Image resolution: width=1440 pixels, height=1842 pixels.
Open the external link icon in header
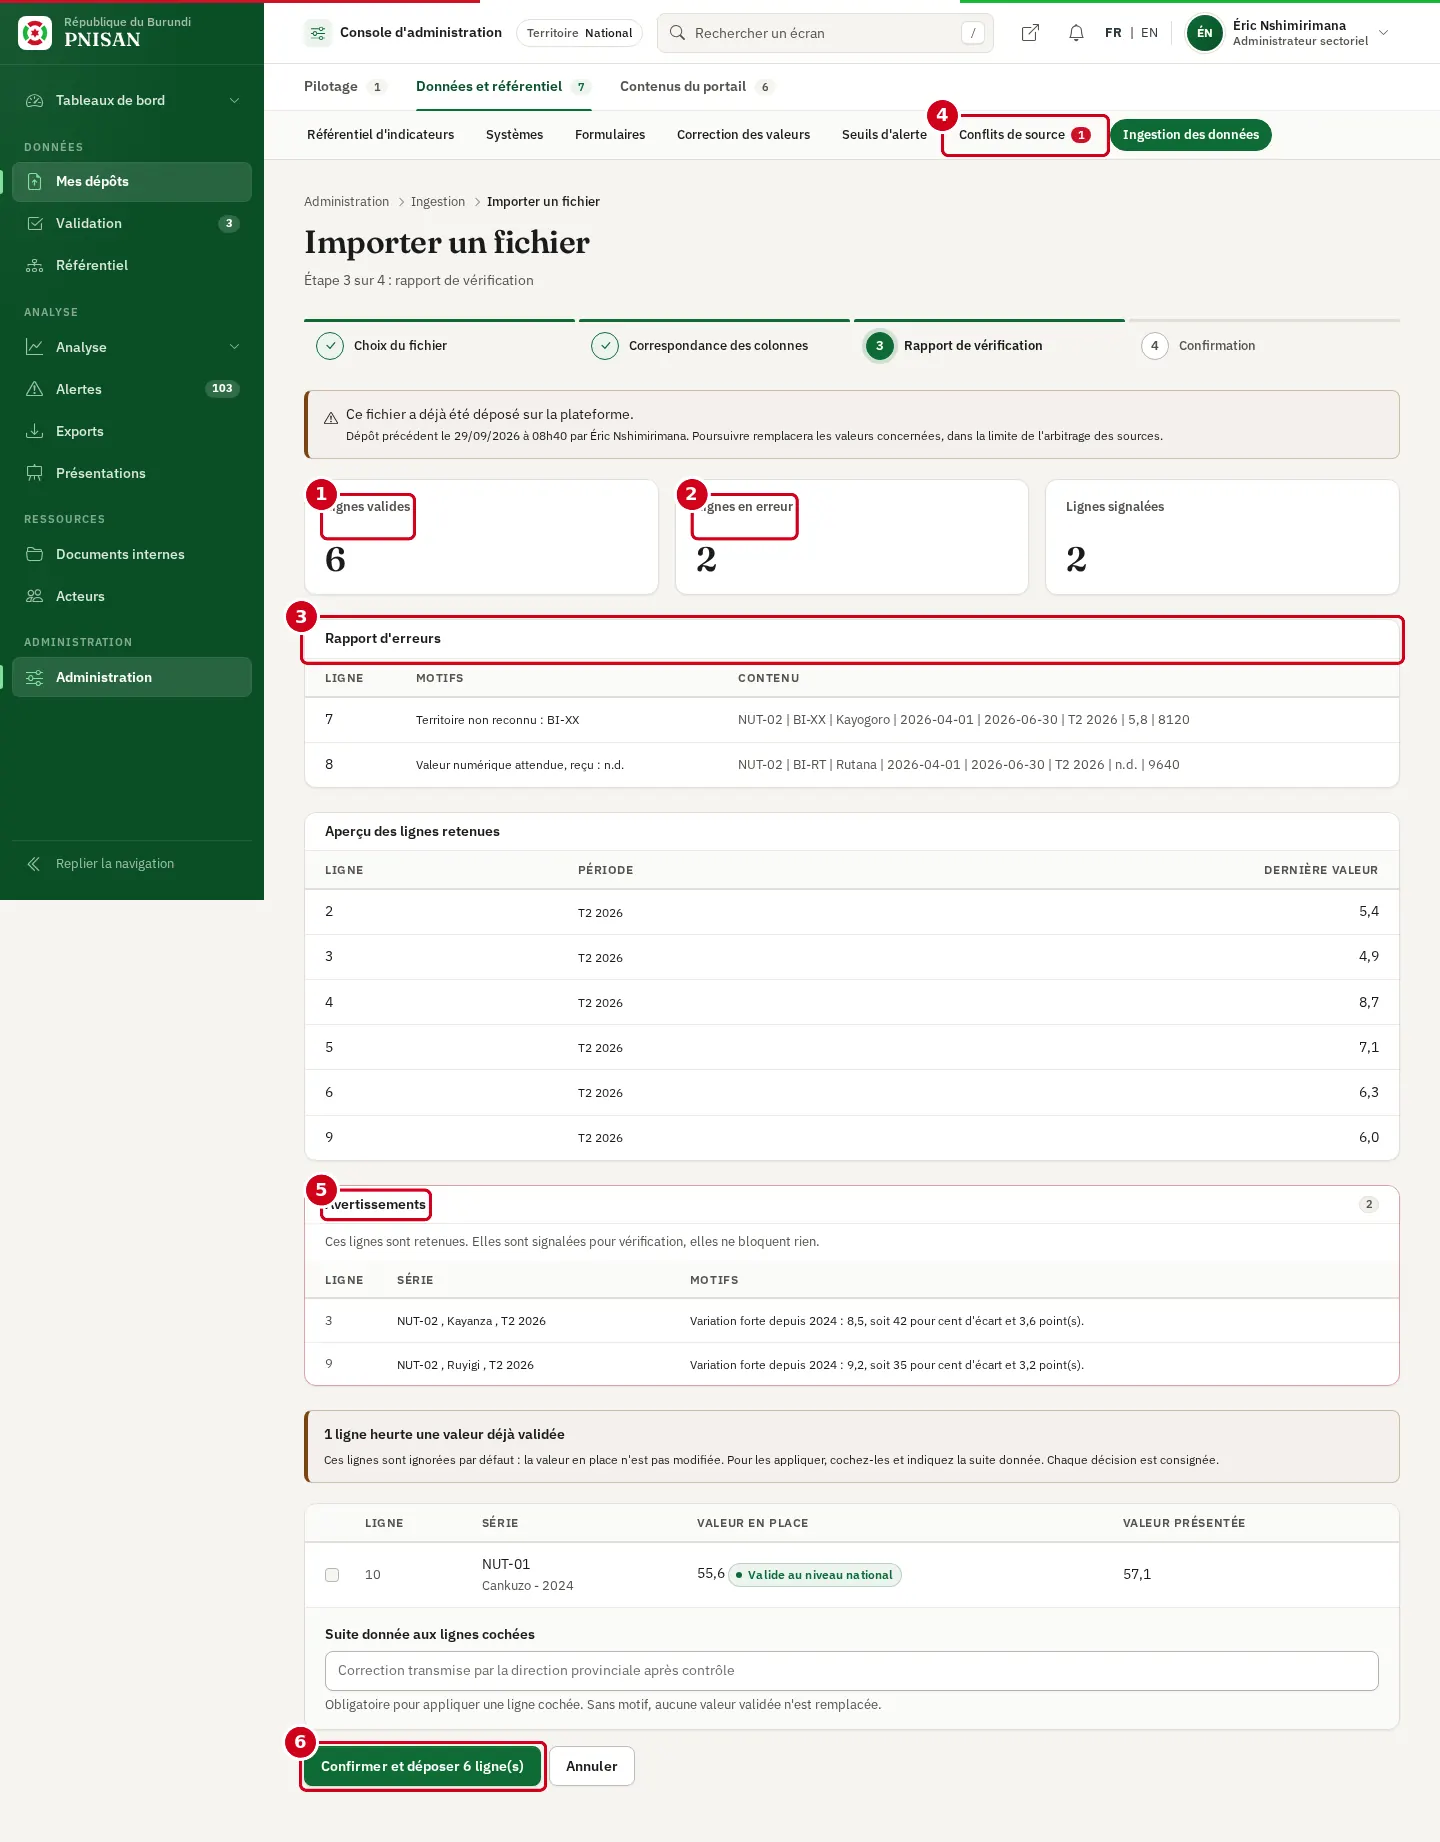[1030, 33]
